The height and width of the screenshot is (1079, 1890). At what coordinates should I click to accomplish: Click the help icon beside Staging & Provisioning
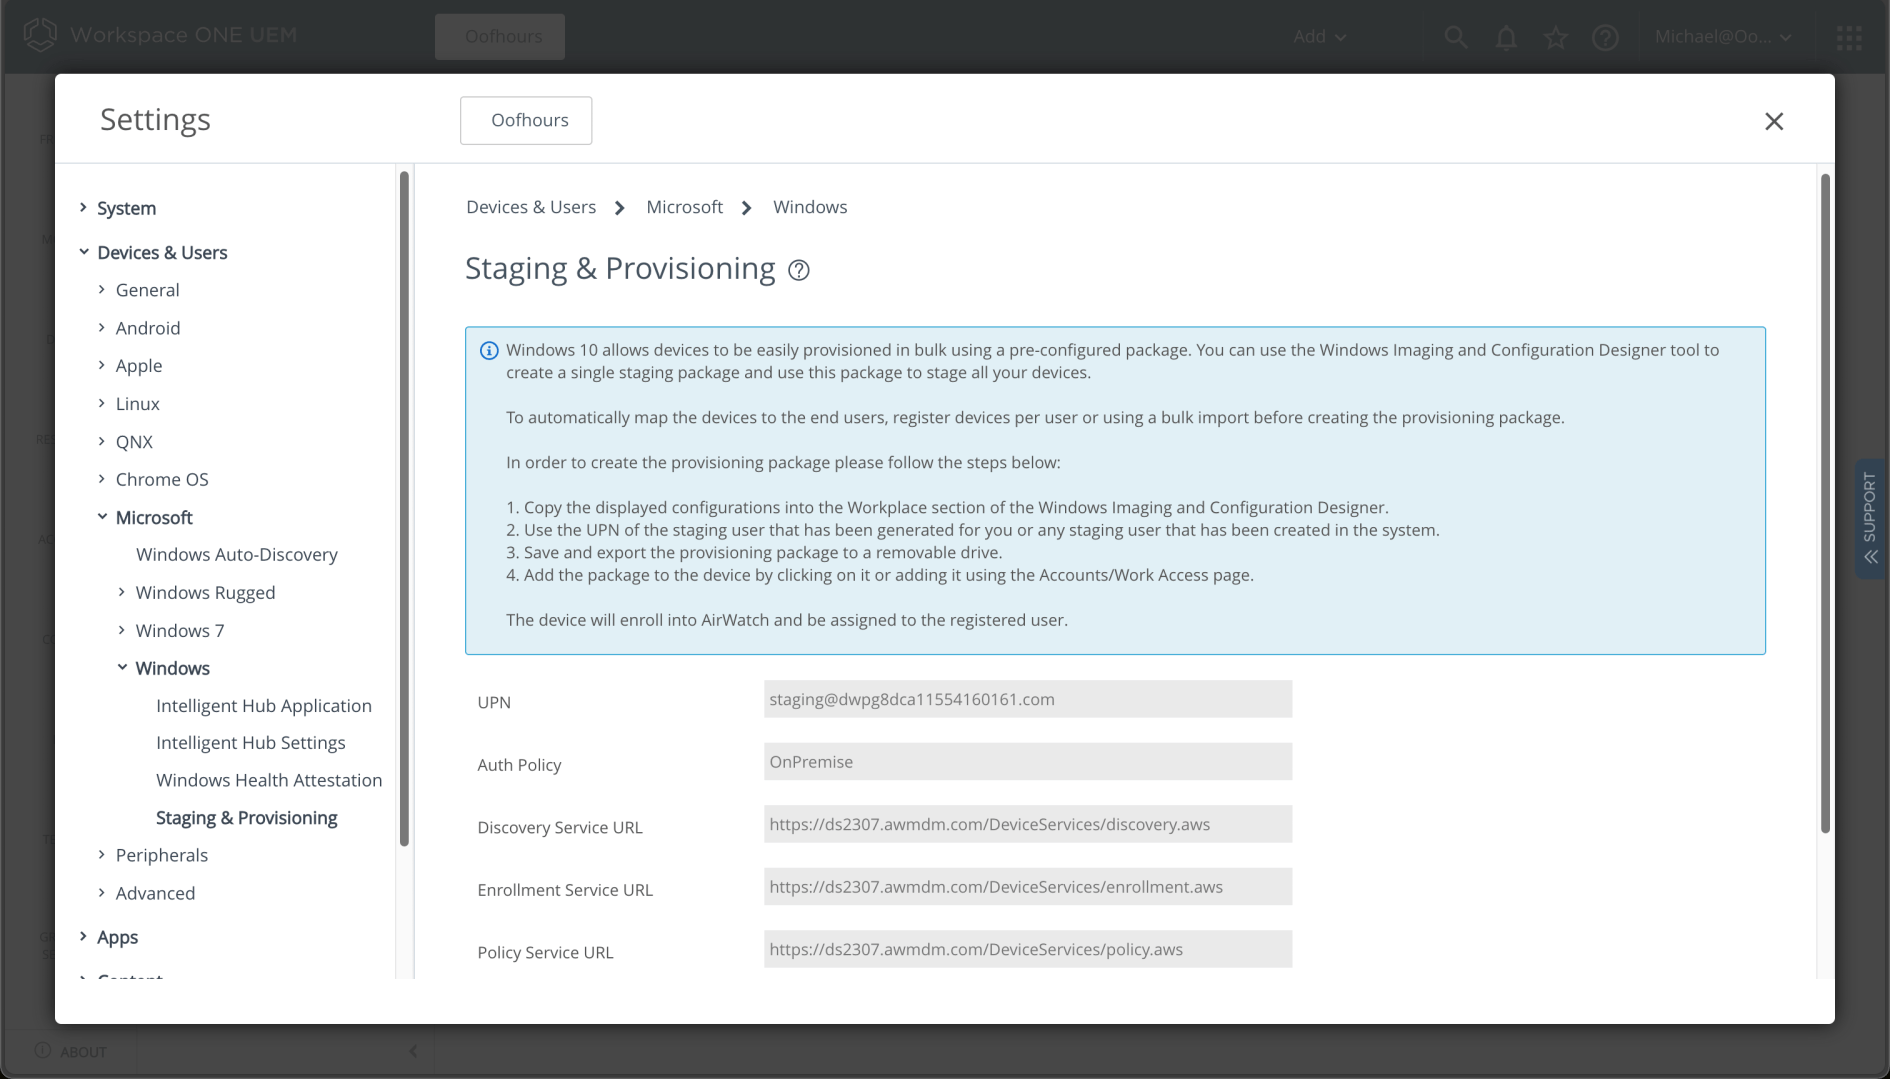[798, 270]
